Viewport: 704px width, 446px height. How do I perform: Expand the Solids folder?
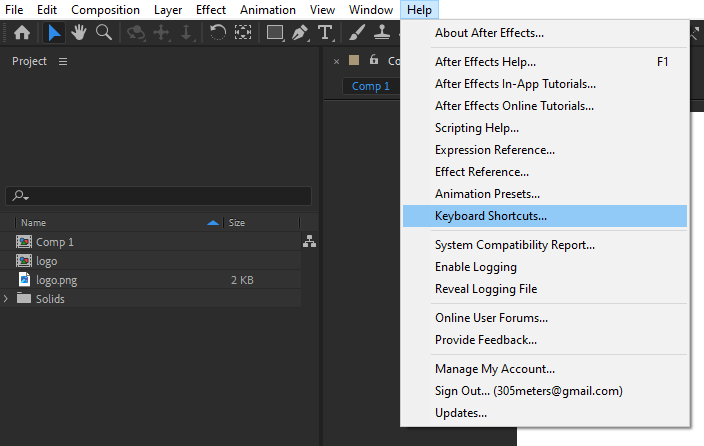6,299
